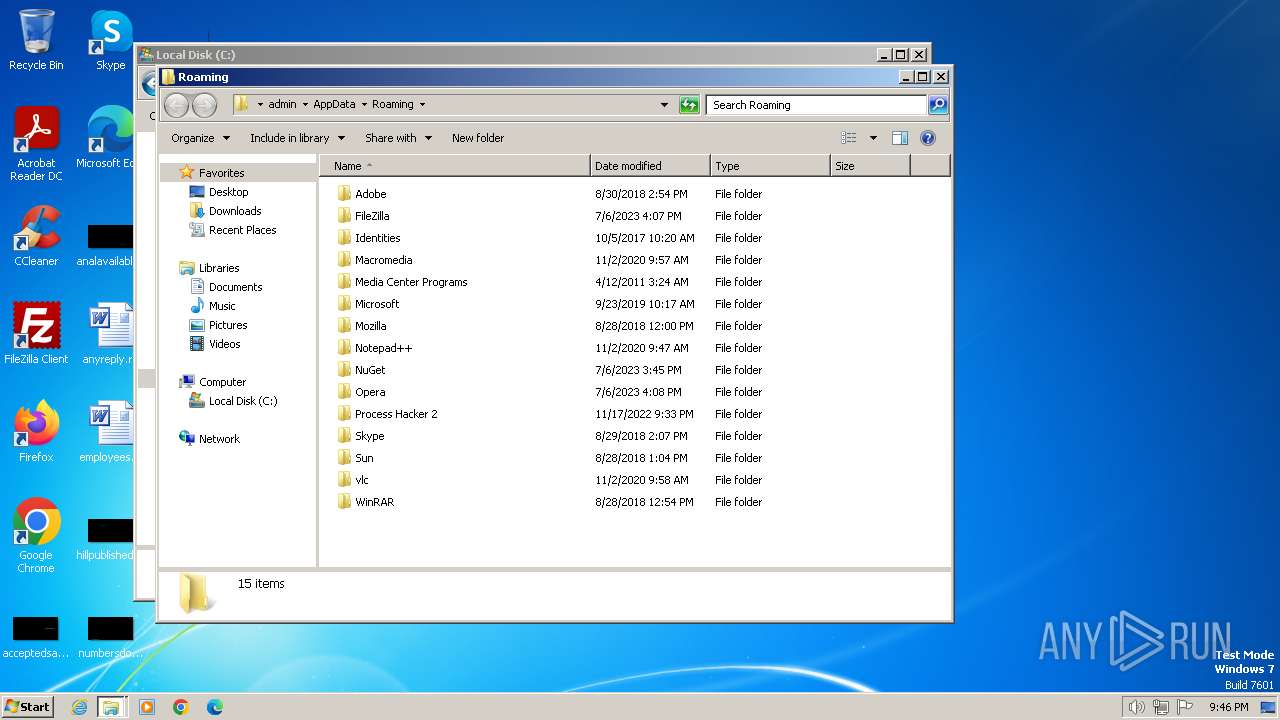Sort by Size column header
The width and height of the screenshot is (1280, 720).
point(870,166)
